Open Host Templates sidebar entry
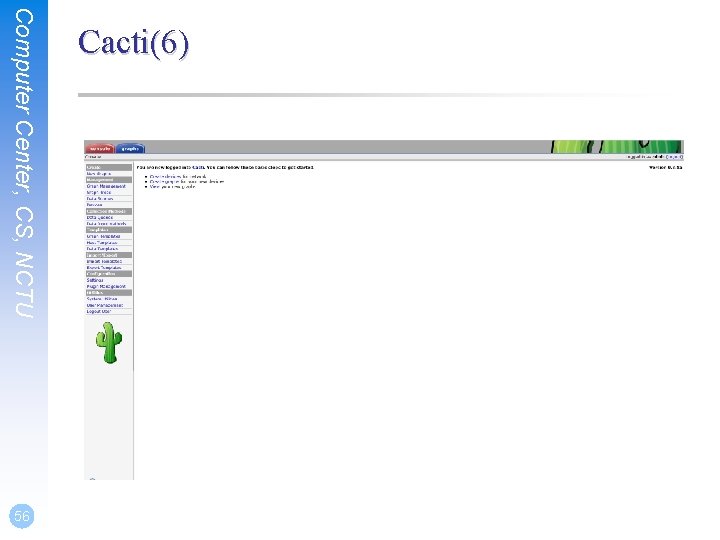 (102, 243)
